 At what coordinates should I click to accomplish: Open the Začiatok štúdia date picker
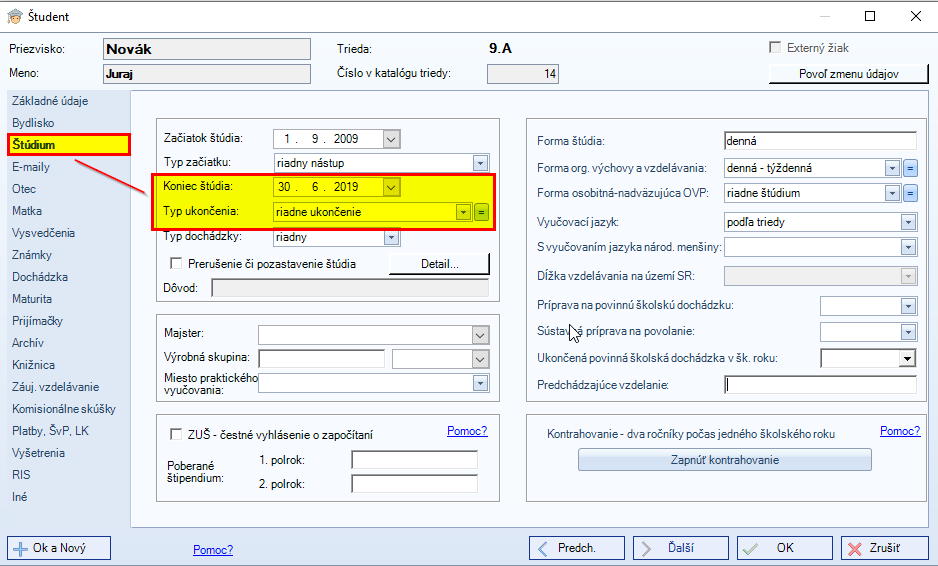tap(391, 139)
